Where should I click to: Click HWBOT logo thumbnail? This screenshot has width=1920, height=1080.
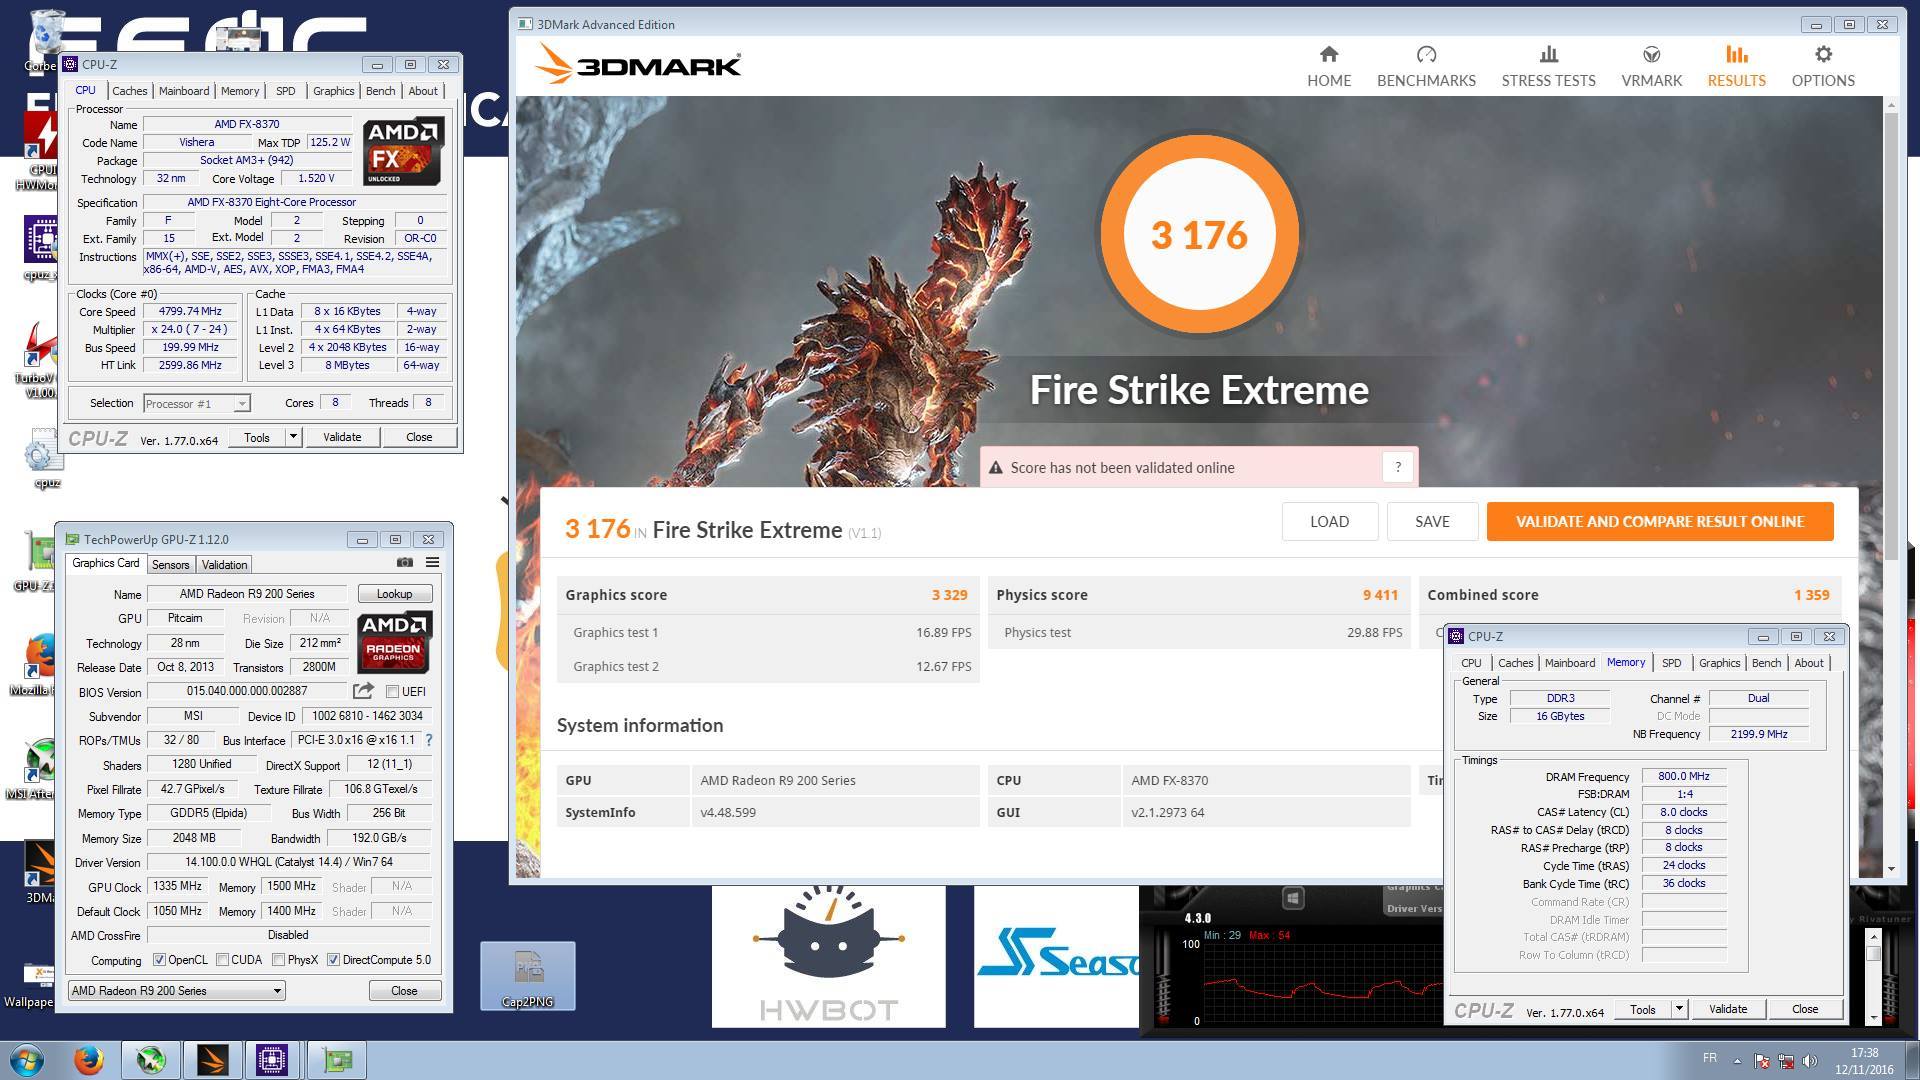coord(828,956)
